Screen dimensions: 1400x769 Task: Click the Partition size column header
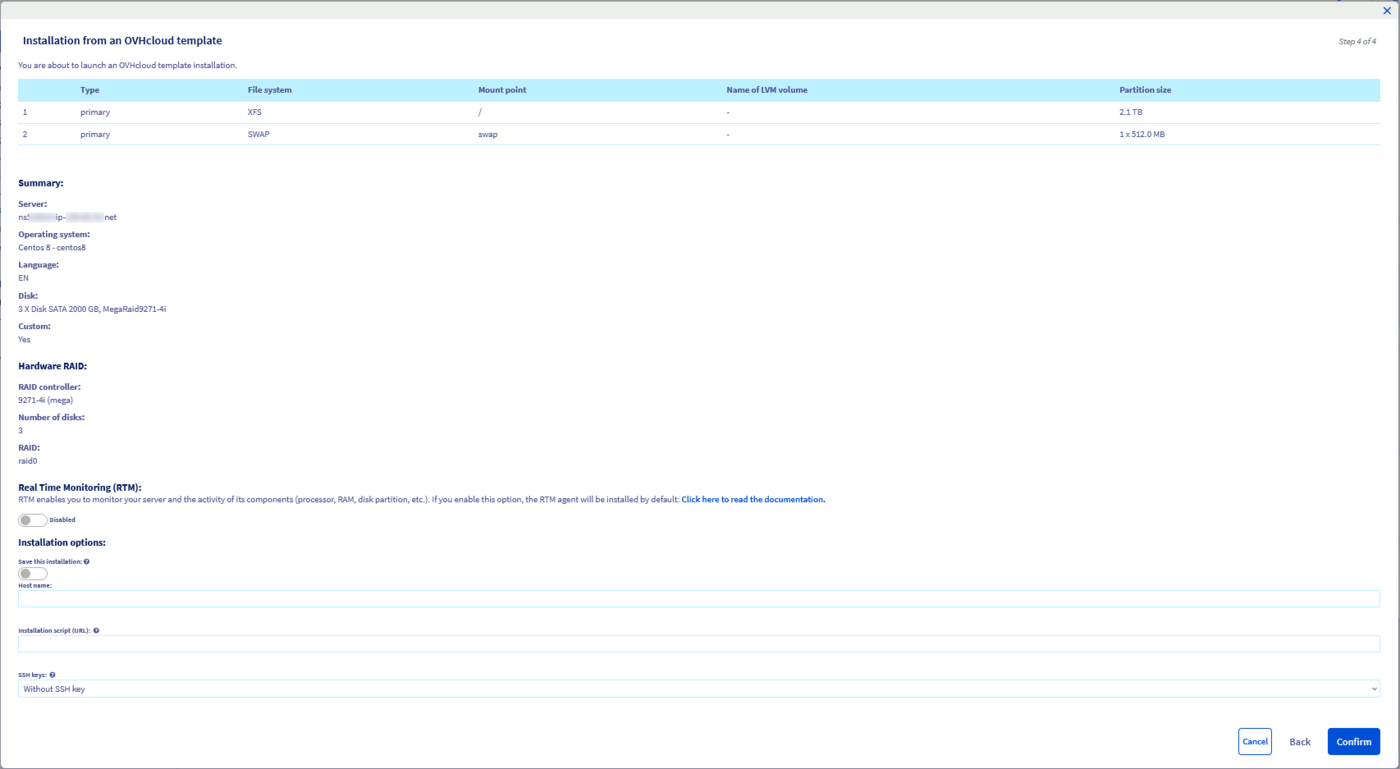point(1145,90)
